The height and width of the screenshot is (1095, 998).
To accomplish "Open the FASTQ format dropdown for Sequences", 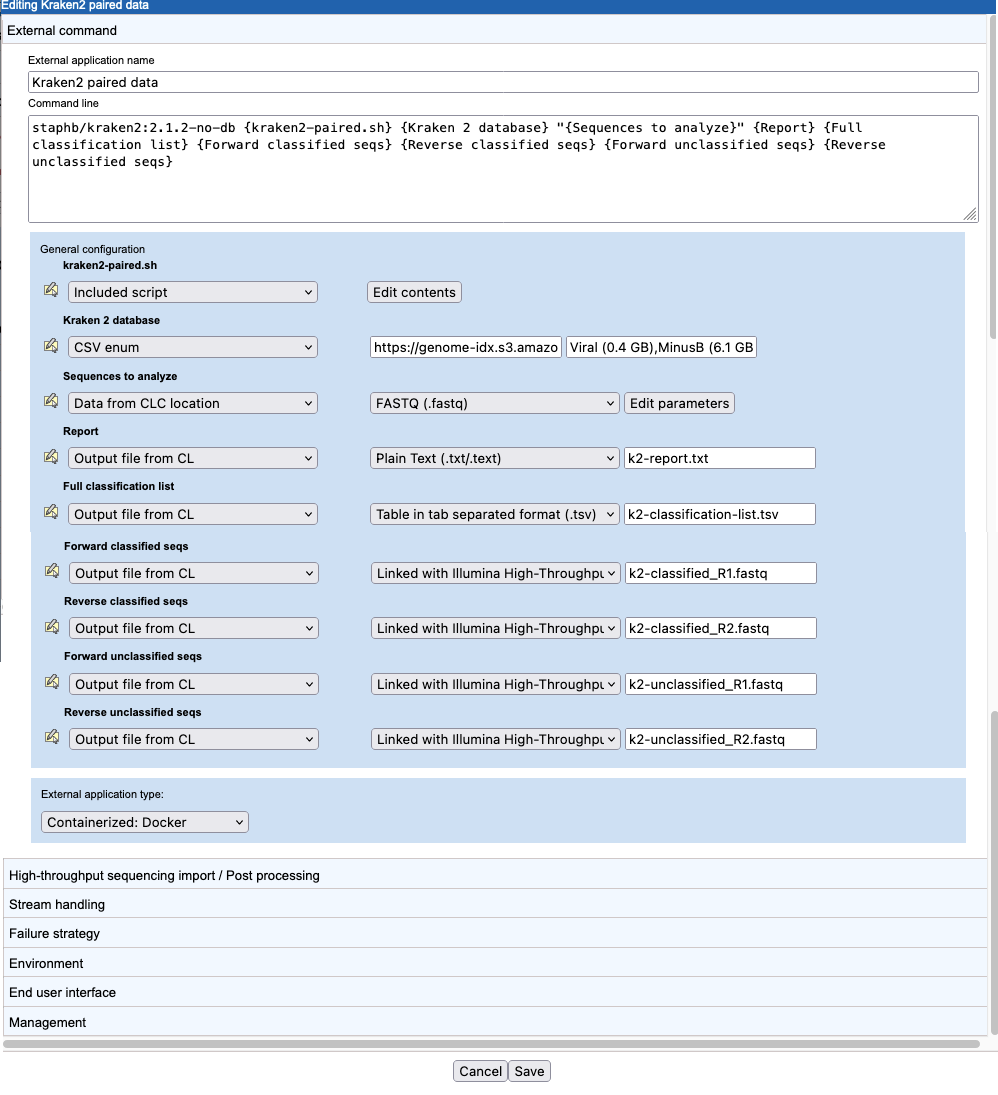I will click(494, 402).
